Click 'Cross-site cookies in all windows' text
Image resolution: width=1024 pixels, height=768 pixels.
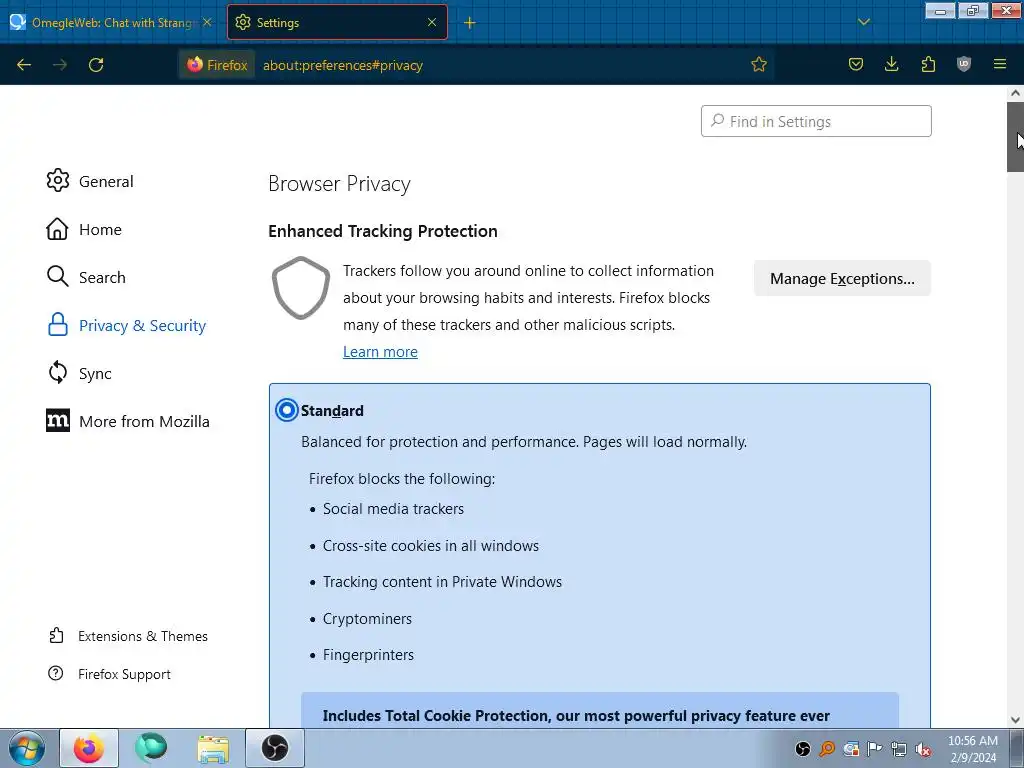431,545
